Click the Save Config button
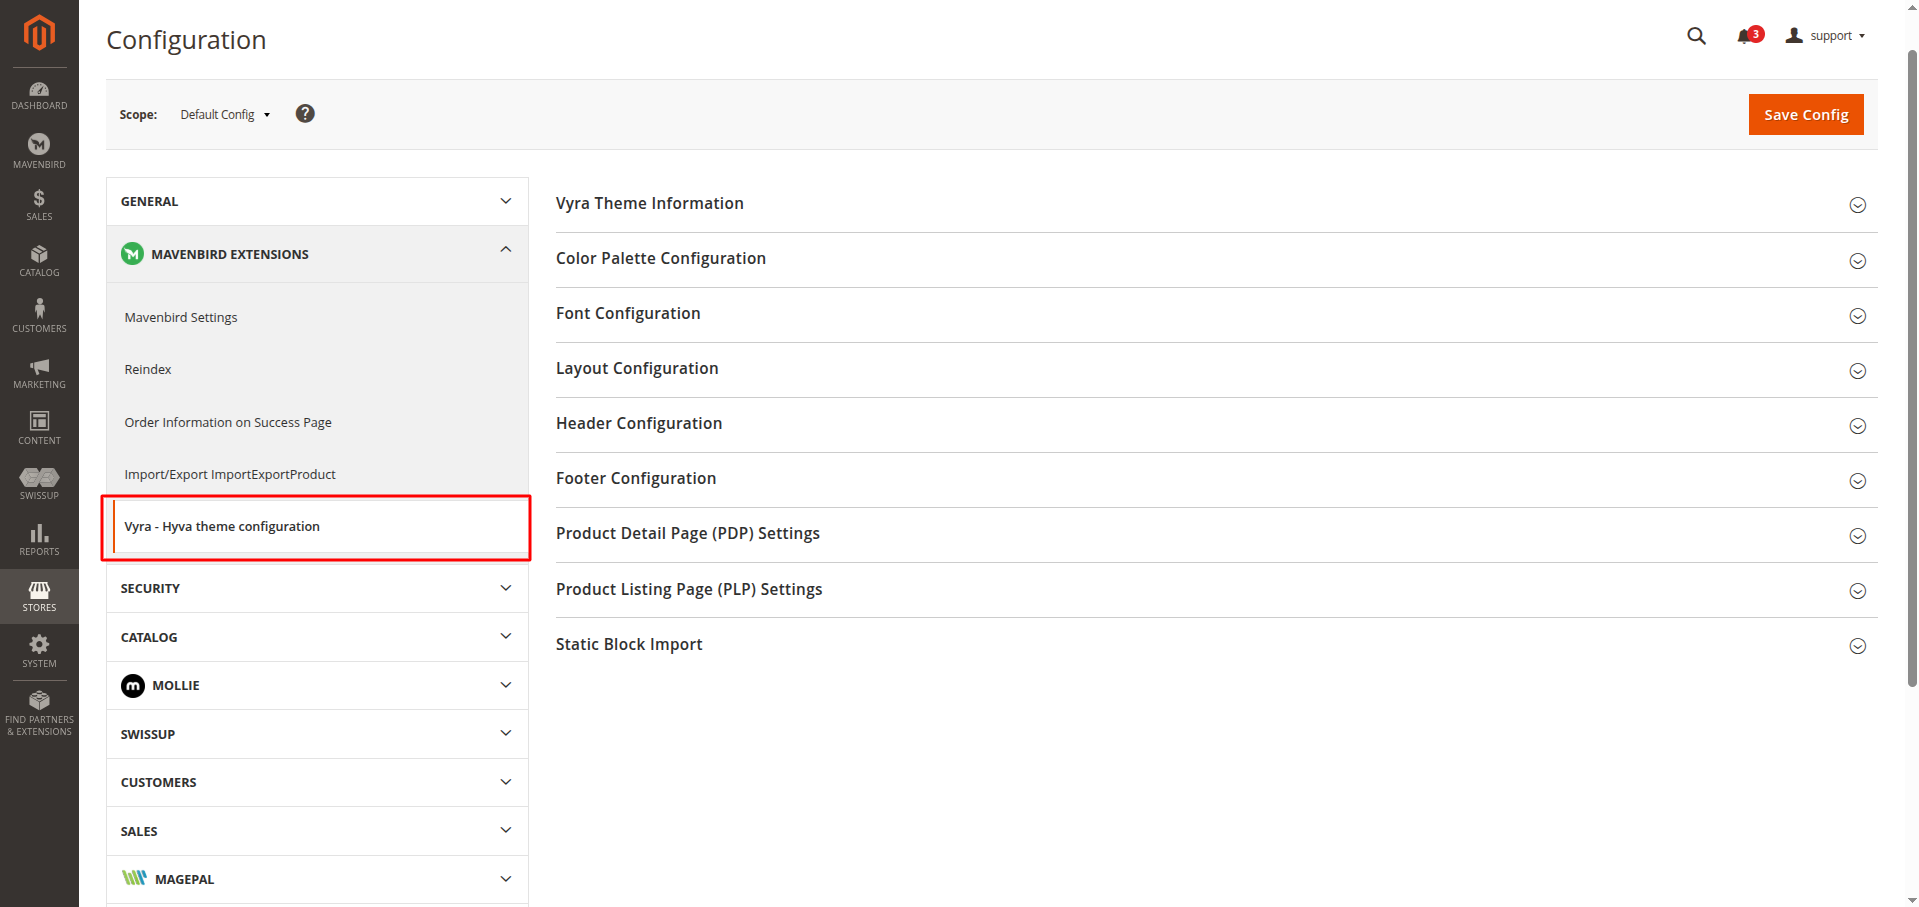 1806,115
